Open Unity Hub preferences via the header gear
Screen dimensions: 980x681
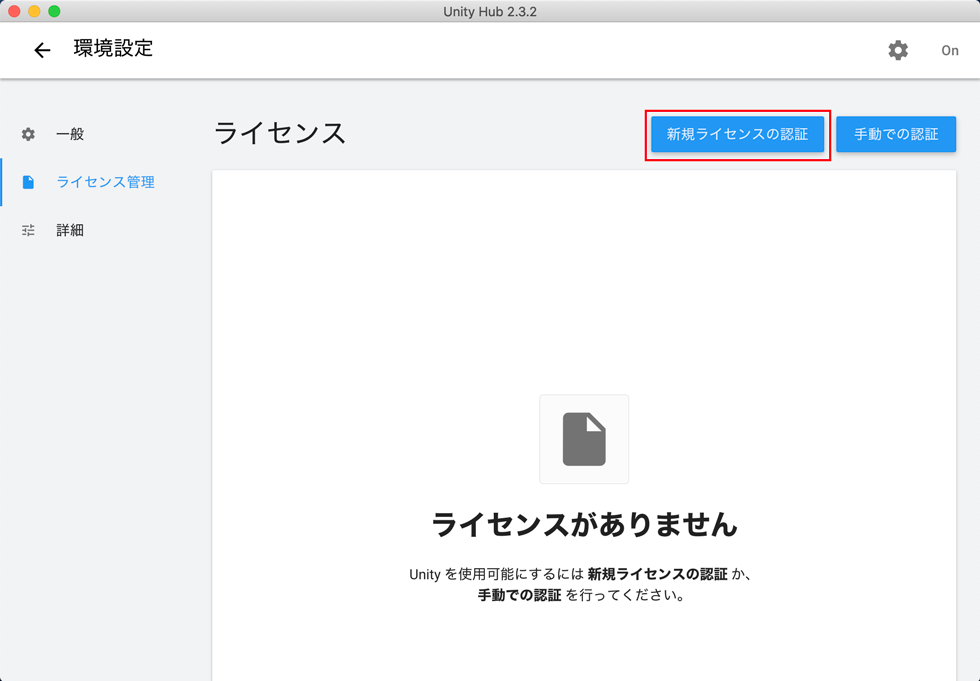point(898,49)
